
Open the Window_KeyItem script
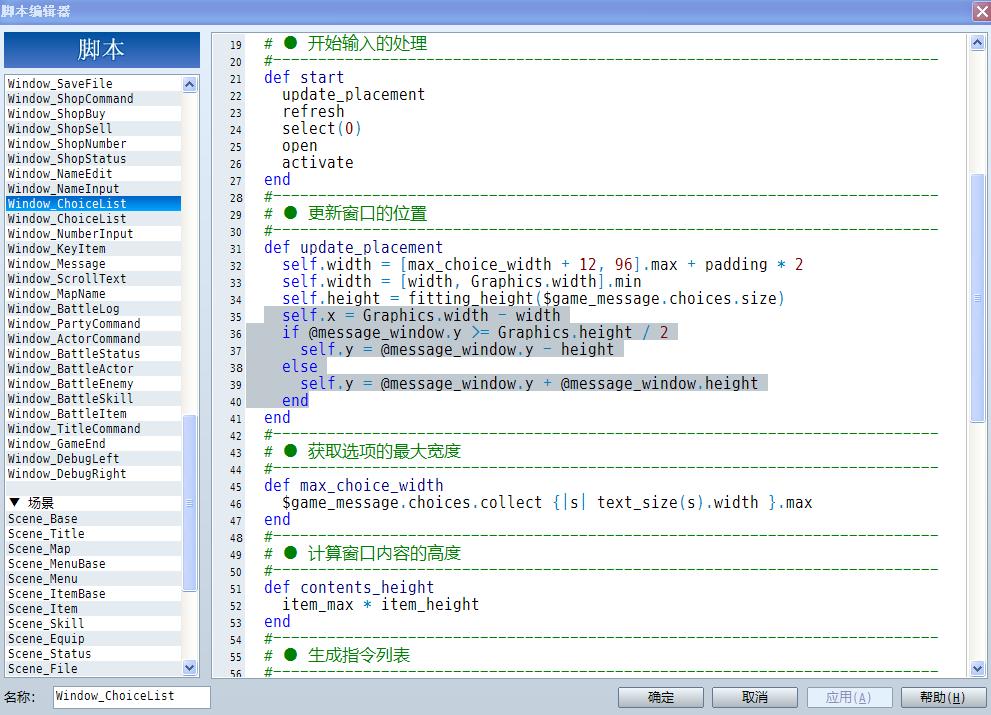click(x=94, y=248)
